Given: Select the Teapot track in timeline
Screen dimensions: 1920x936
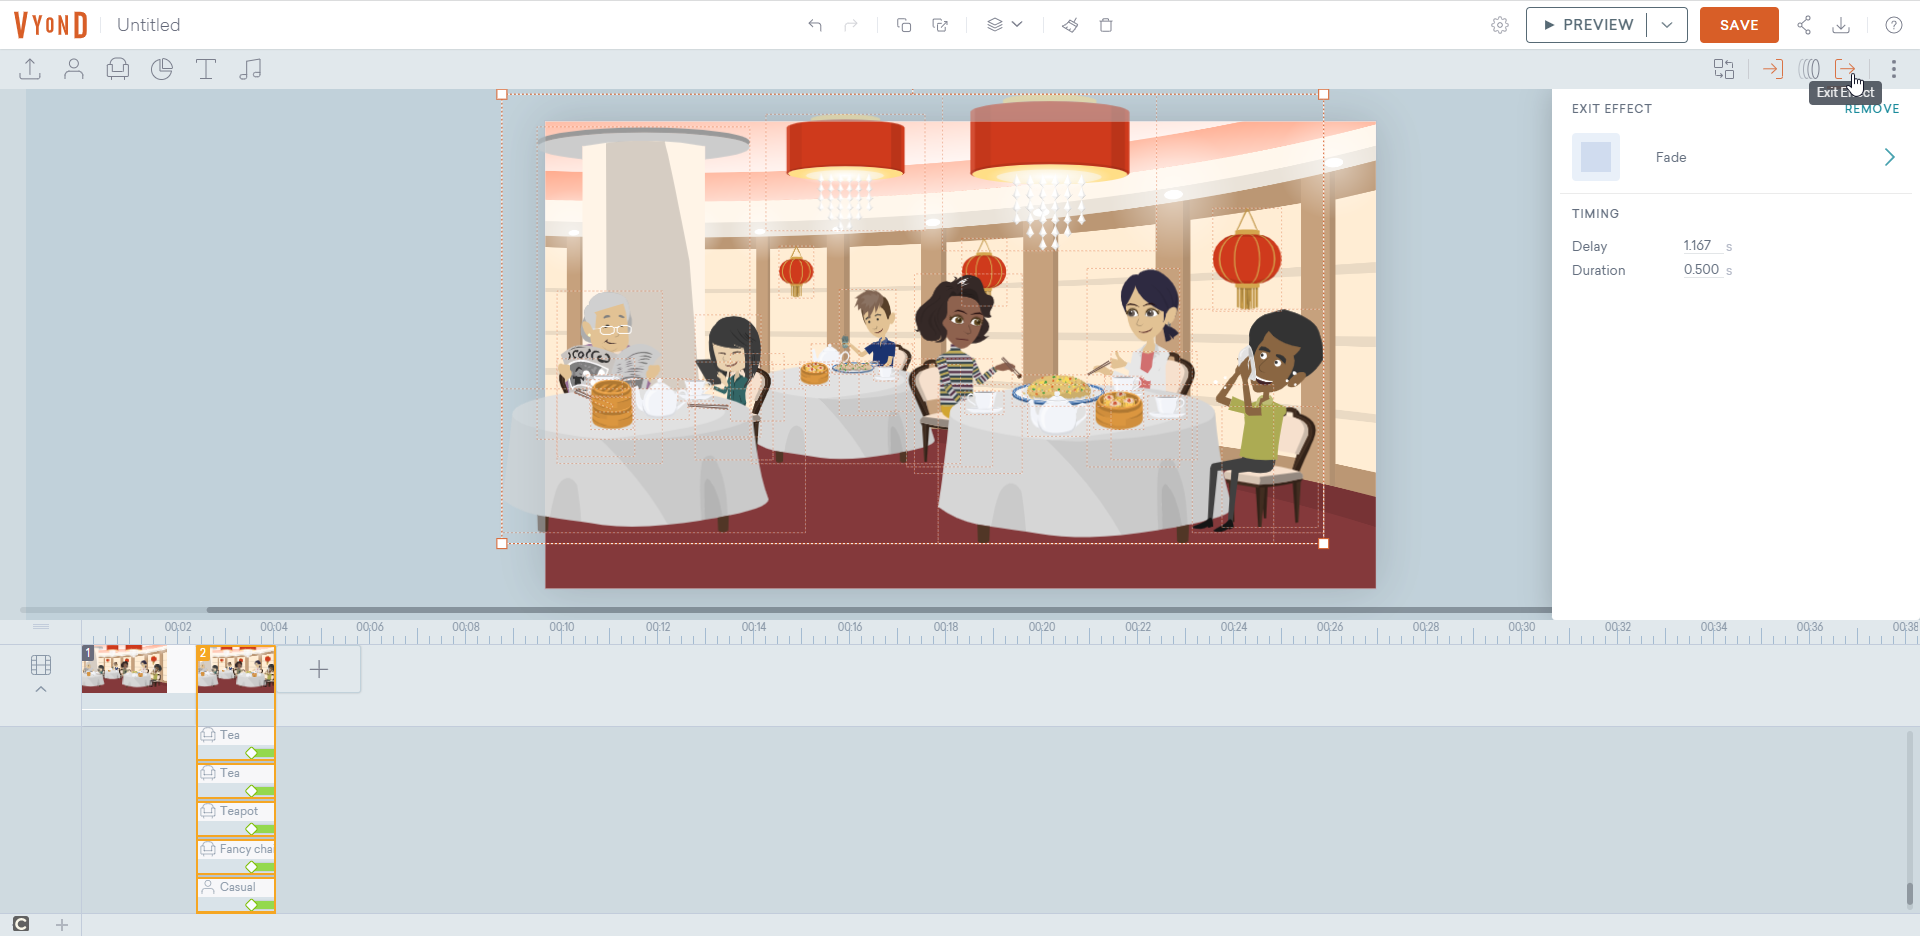Looking at the screenshot, I should pos(236,812).
